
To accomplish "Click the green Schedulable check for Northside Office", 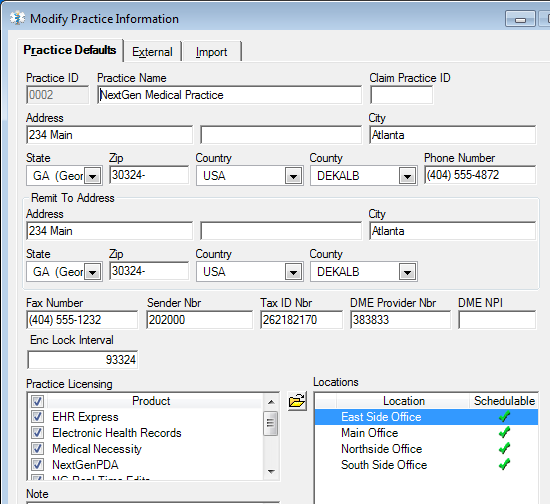I will [x=504, y=449].
